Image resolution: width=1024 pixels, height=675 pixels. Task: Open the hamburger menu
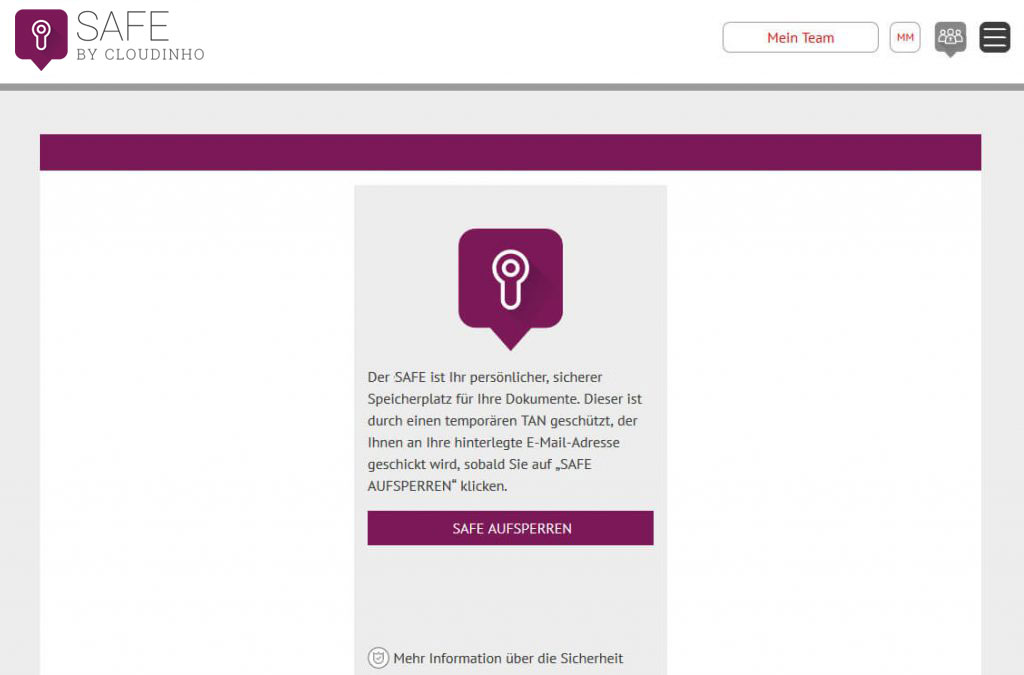[x=995, y=37]
